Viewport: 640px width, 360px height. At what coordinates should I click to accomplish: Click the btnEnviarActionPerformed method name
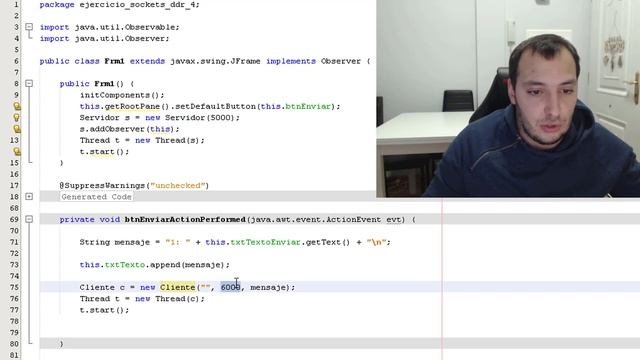pos(185,220)
